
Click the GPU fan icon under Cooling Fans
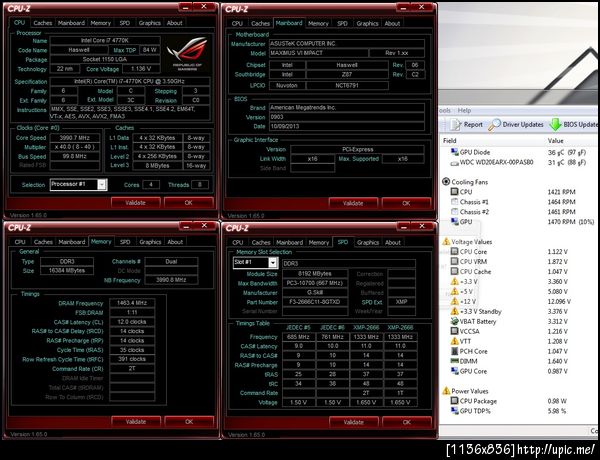[455, 221]
